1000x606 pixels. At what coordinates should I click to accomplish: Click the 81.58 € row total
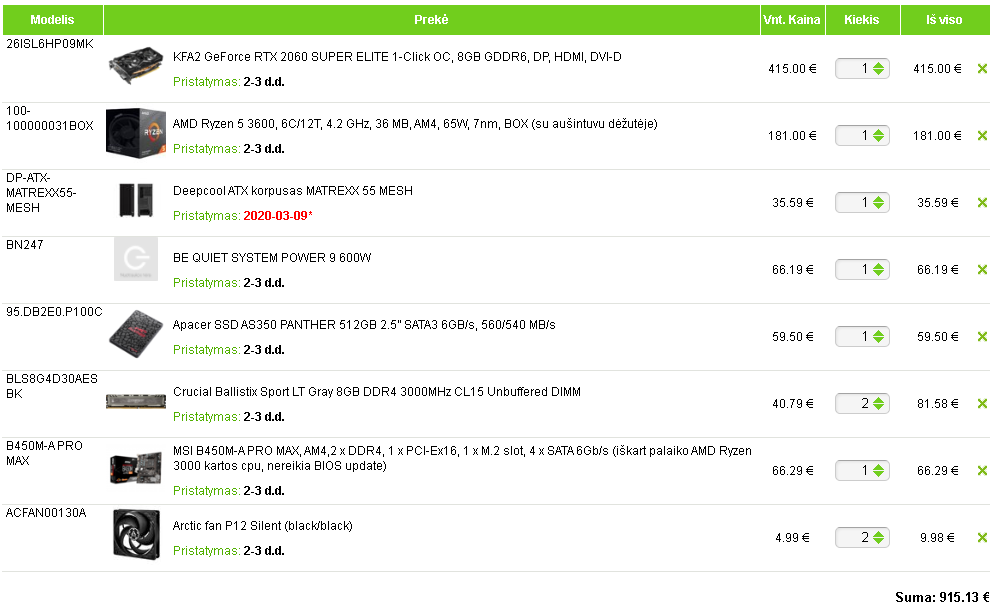(938, 404)
